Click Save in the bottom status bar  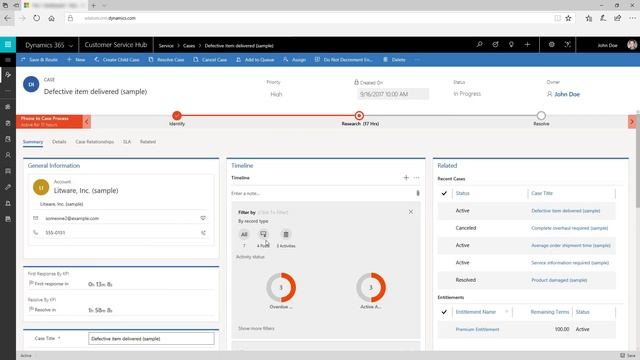click(628, 356)
